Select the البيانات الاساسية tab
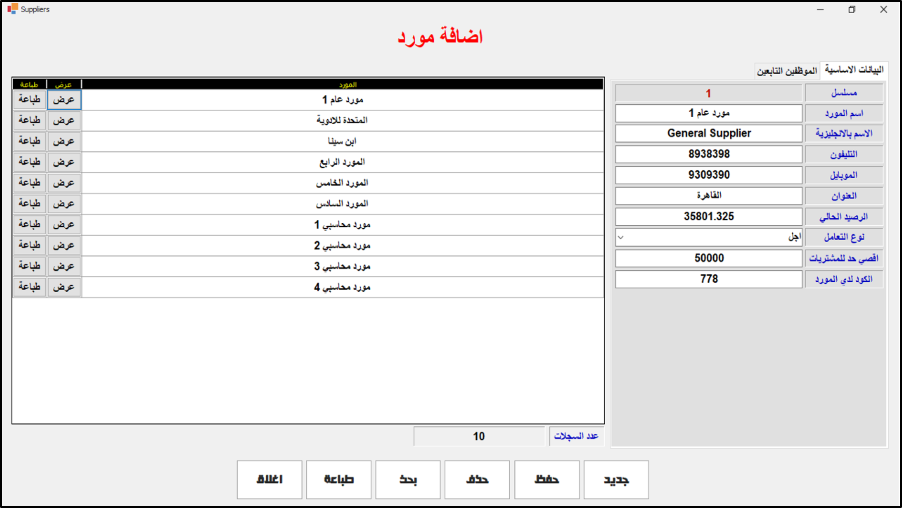Image resolution: width=902 pixels, height=508 pixels. pos(852,71)
